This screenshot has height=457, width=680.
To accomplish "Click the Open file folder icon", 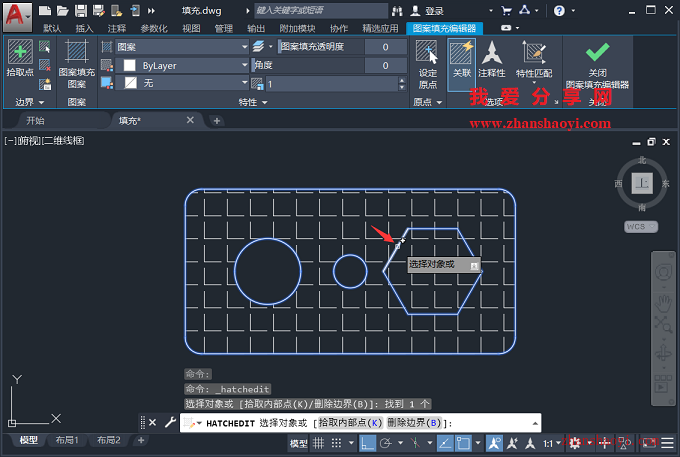I will pyautogui.click(x=63, y=11).
